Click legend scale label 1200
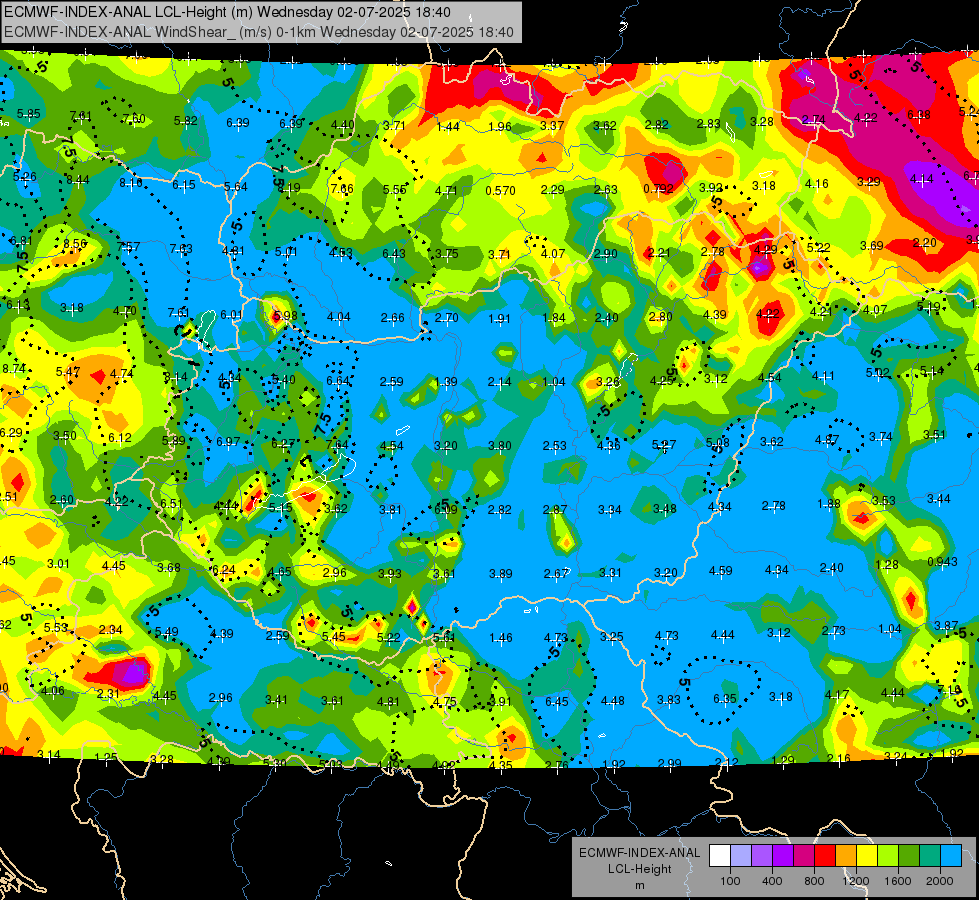 click(x=856, y=881)
